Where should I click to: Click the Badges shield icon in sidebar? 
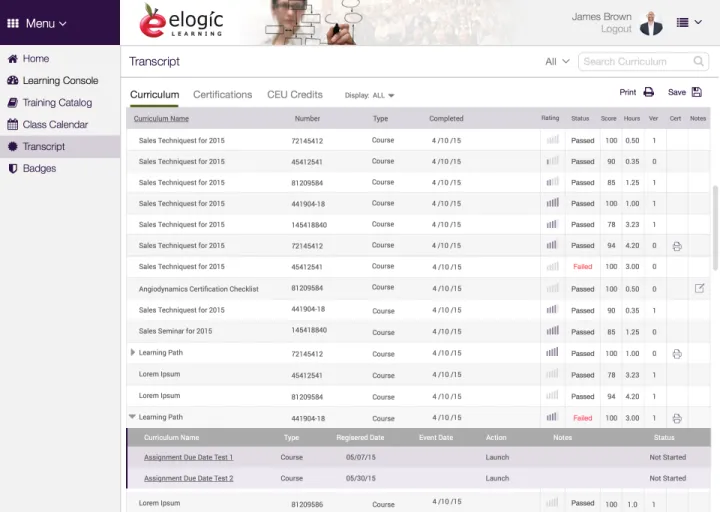(12, 168)
